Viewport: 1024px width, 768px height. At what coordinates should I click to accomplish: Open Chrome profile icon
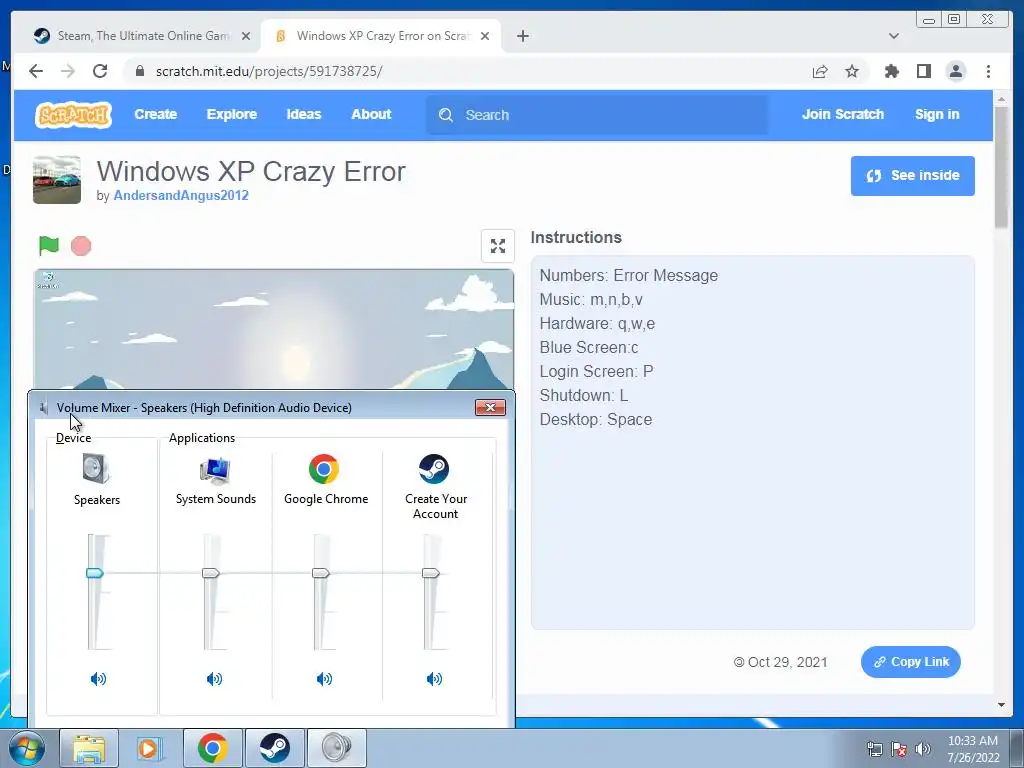[x=955, y=71]
